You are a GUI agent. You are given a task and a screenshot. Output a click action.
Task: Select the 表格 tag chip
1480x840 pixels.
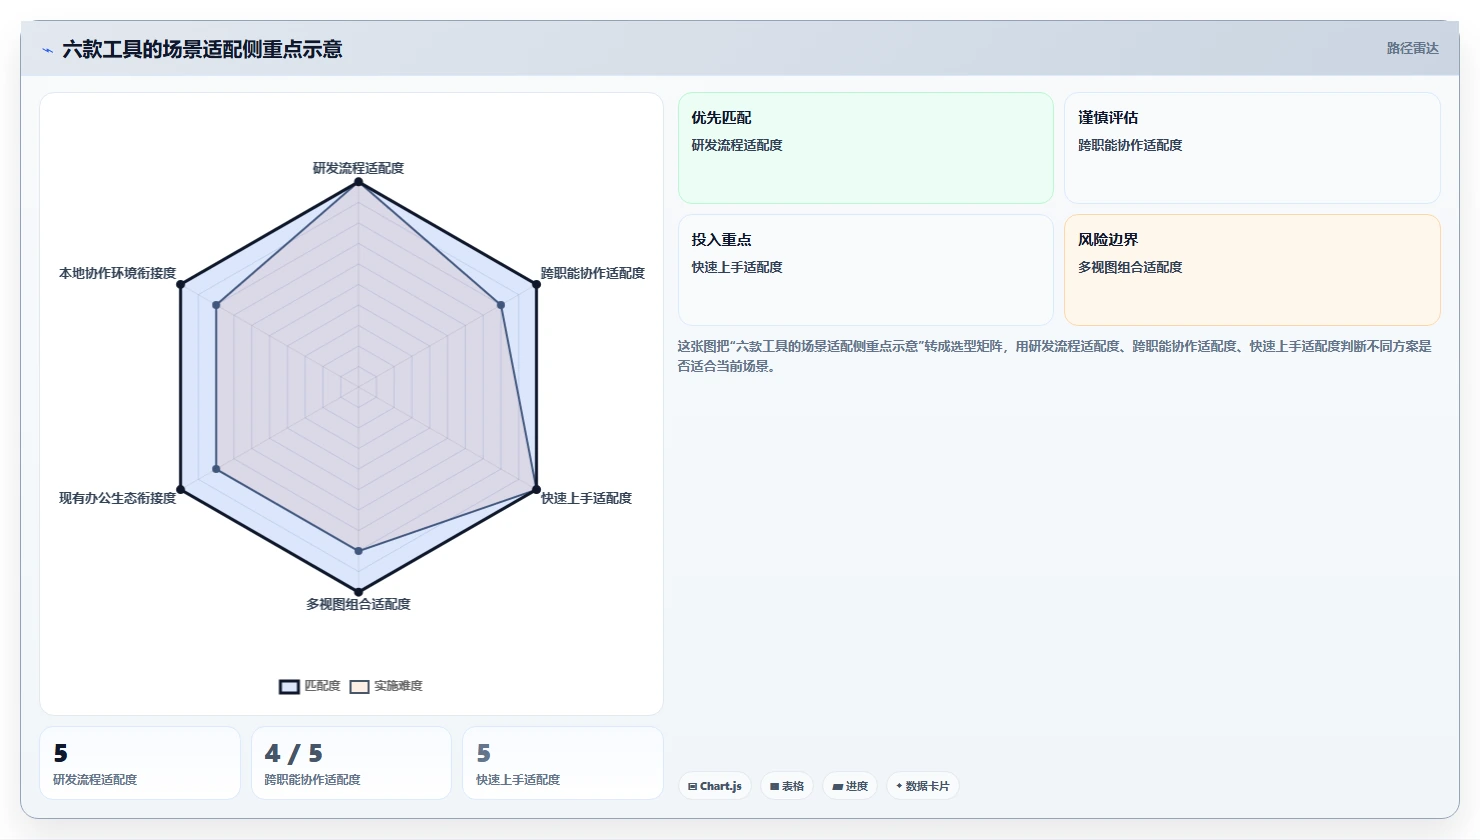(787, 786)
